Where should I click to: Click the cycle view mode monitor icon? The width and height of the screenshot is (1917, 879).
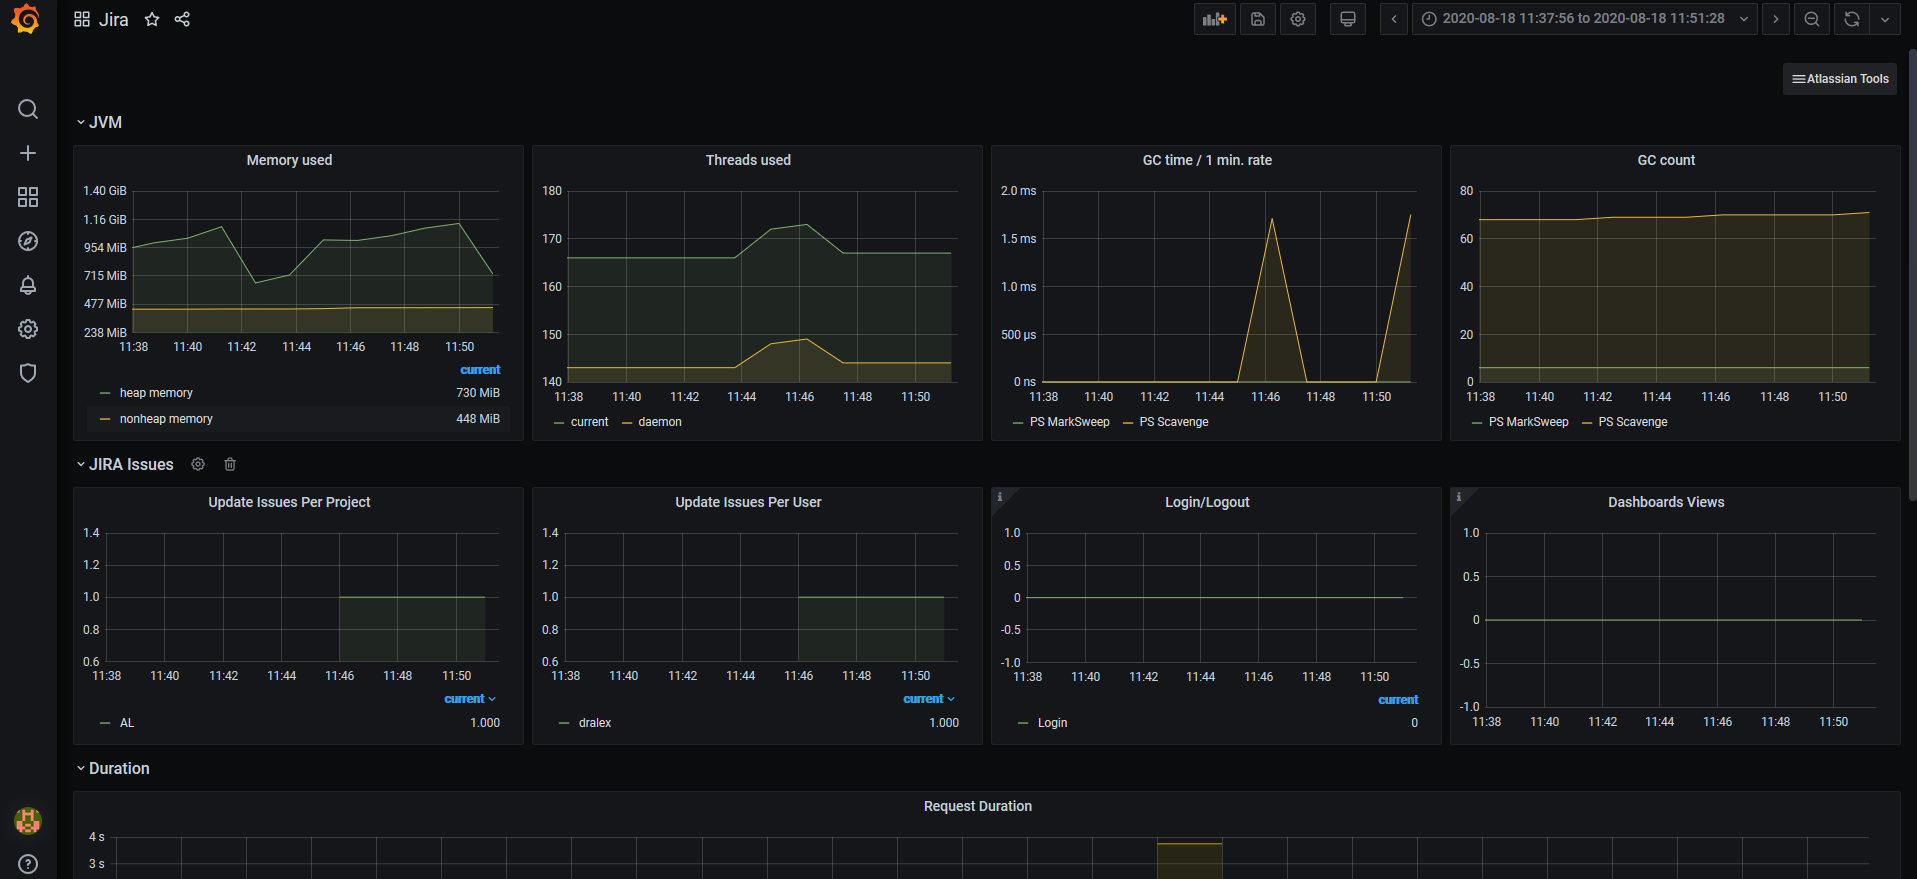point(1348,19)
